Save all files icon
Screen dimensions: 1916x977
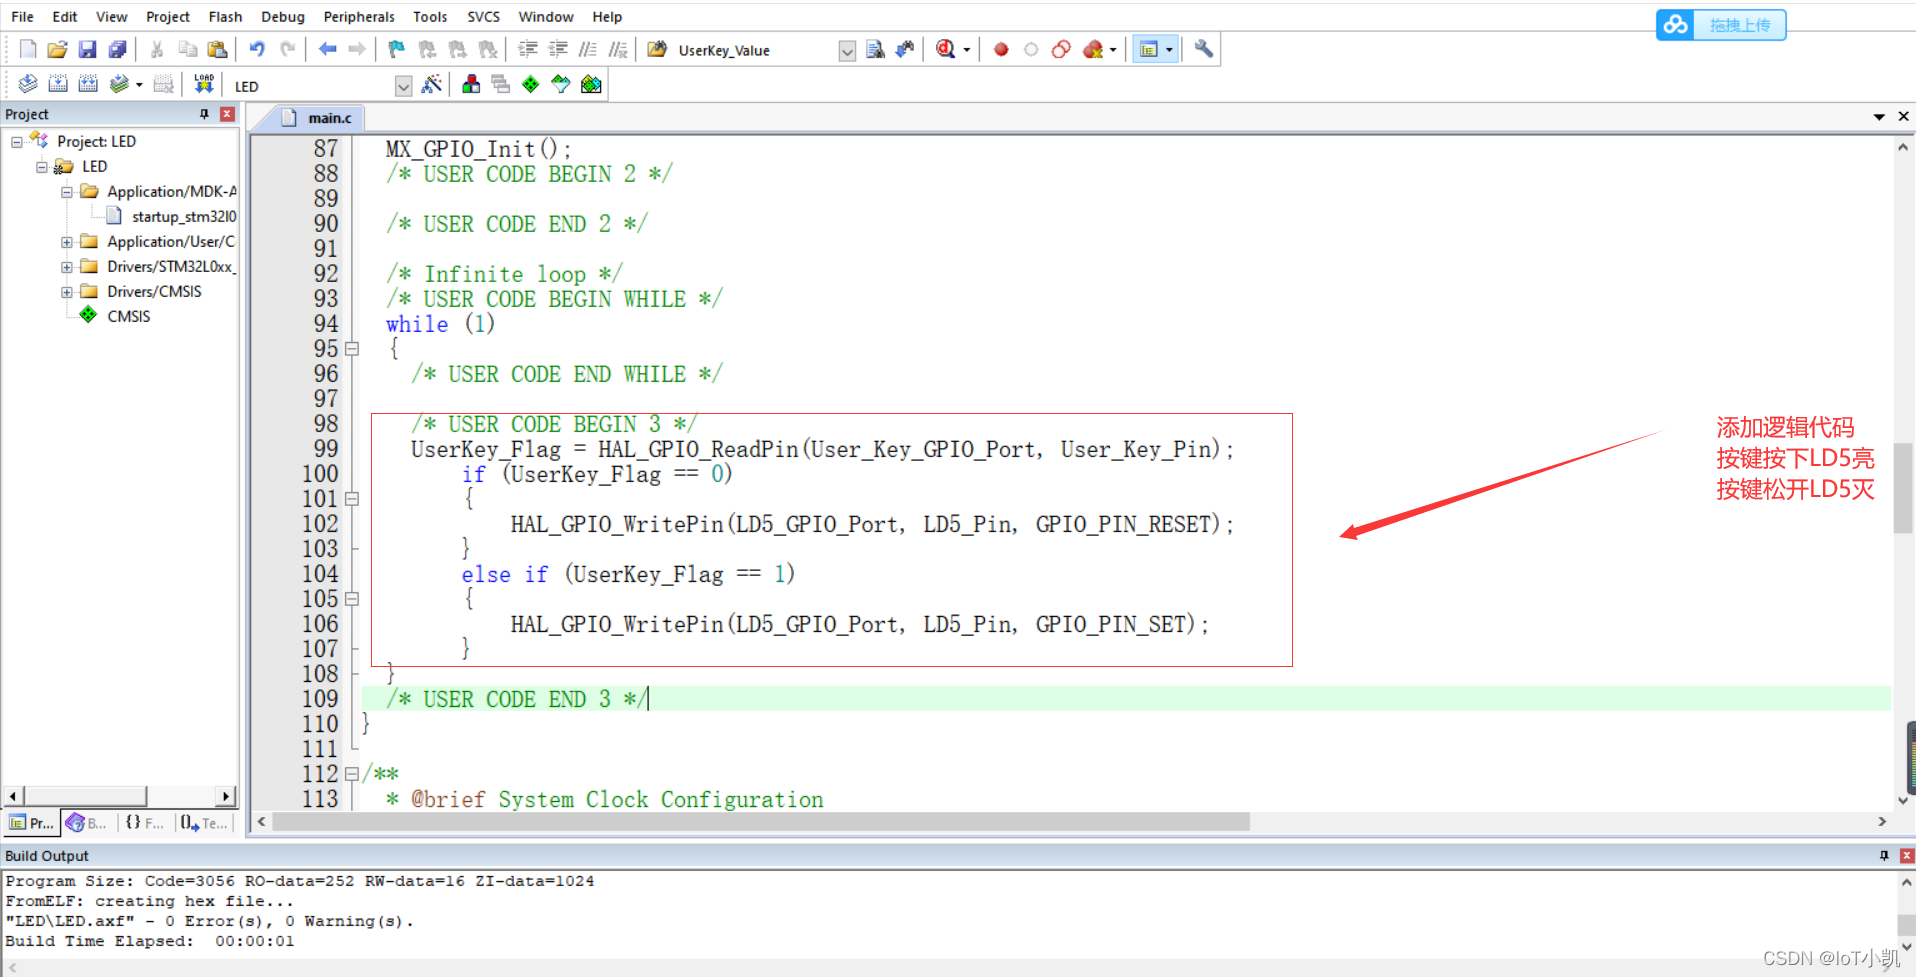[117, 49]
